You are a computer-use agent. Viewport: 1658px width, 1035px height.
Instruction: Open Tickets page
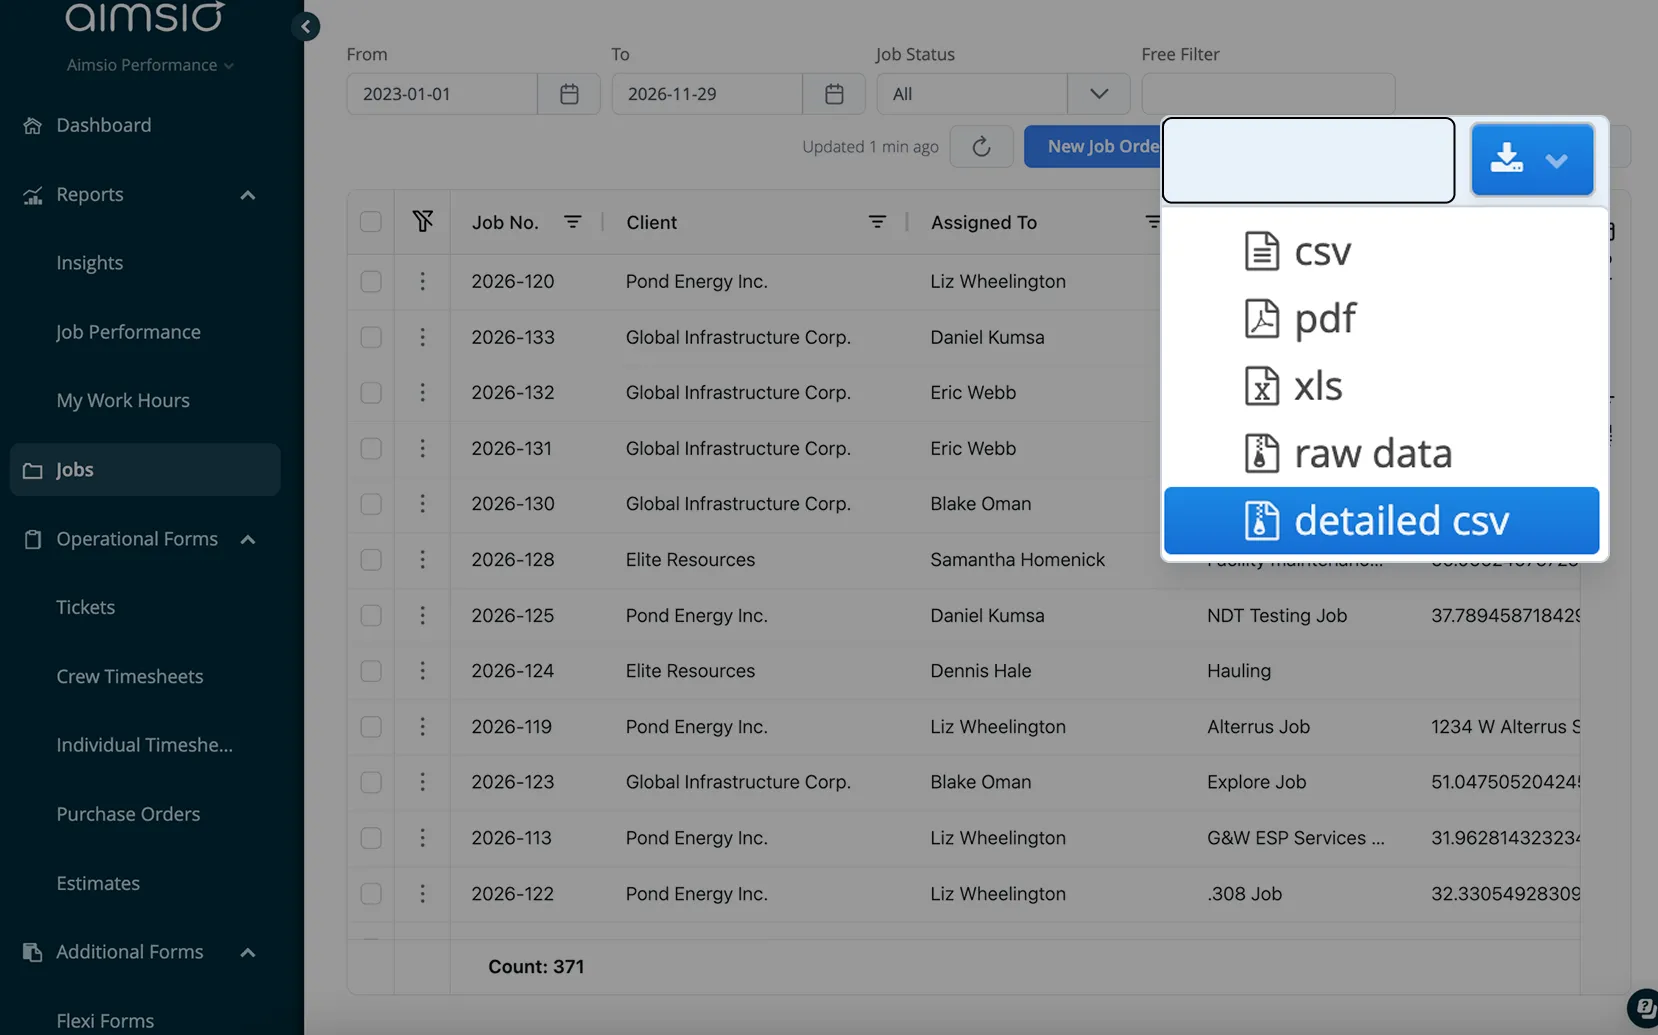pos(86,608)
